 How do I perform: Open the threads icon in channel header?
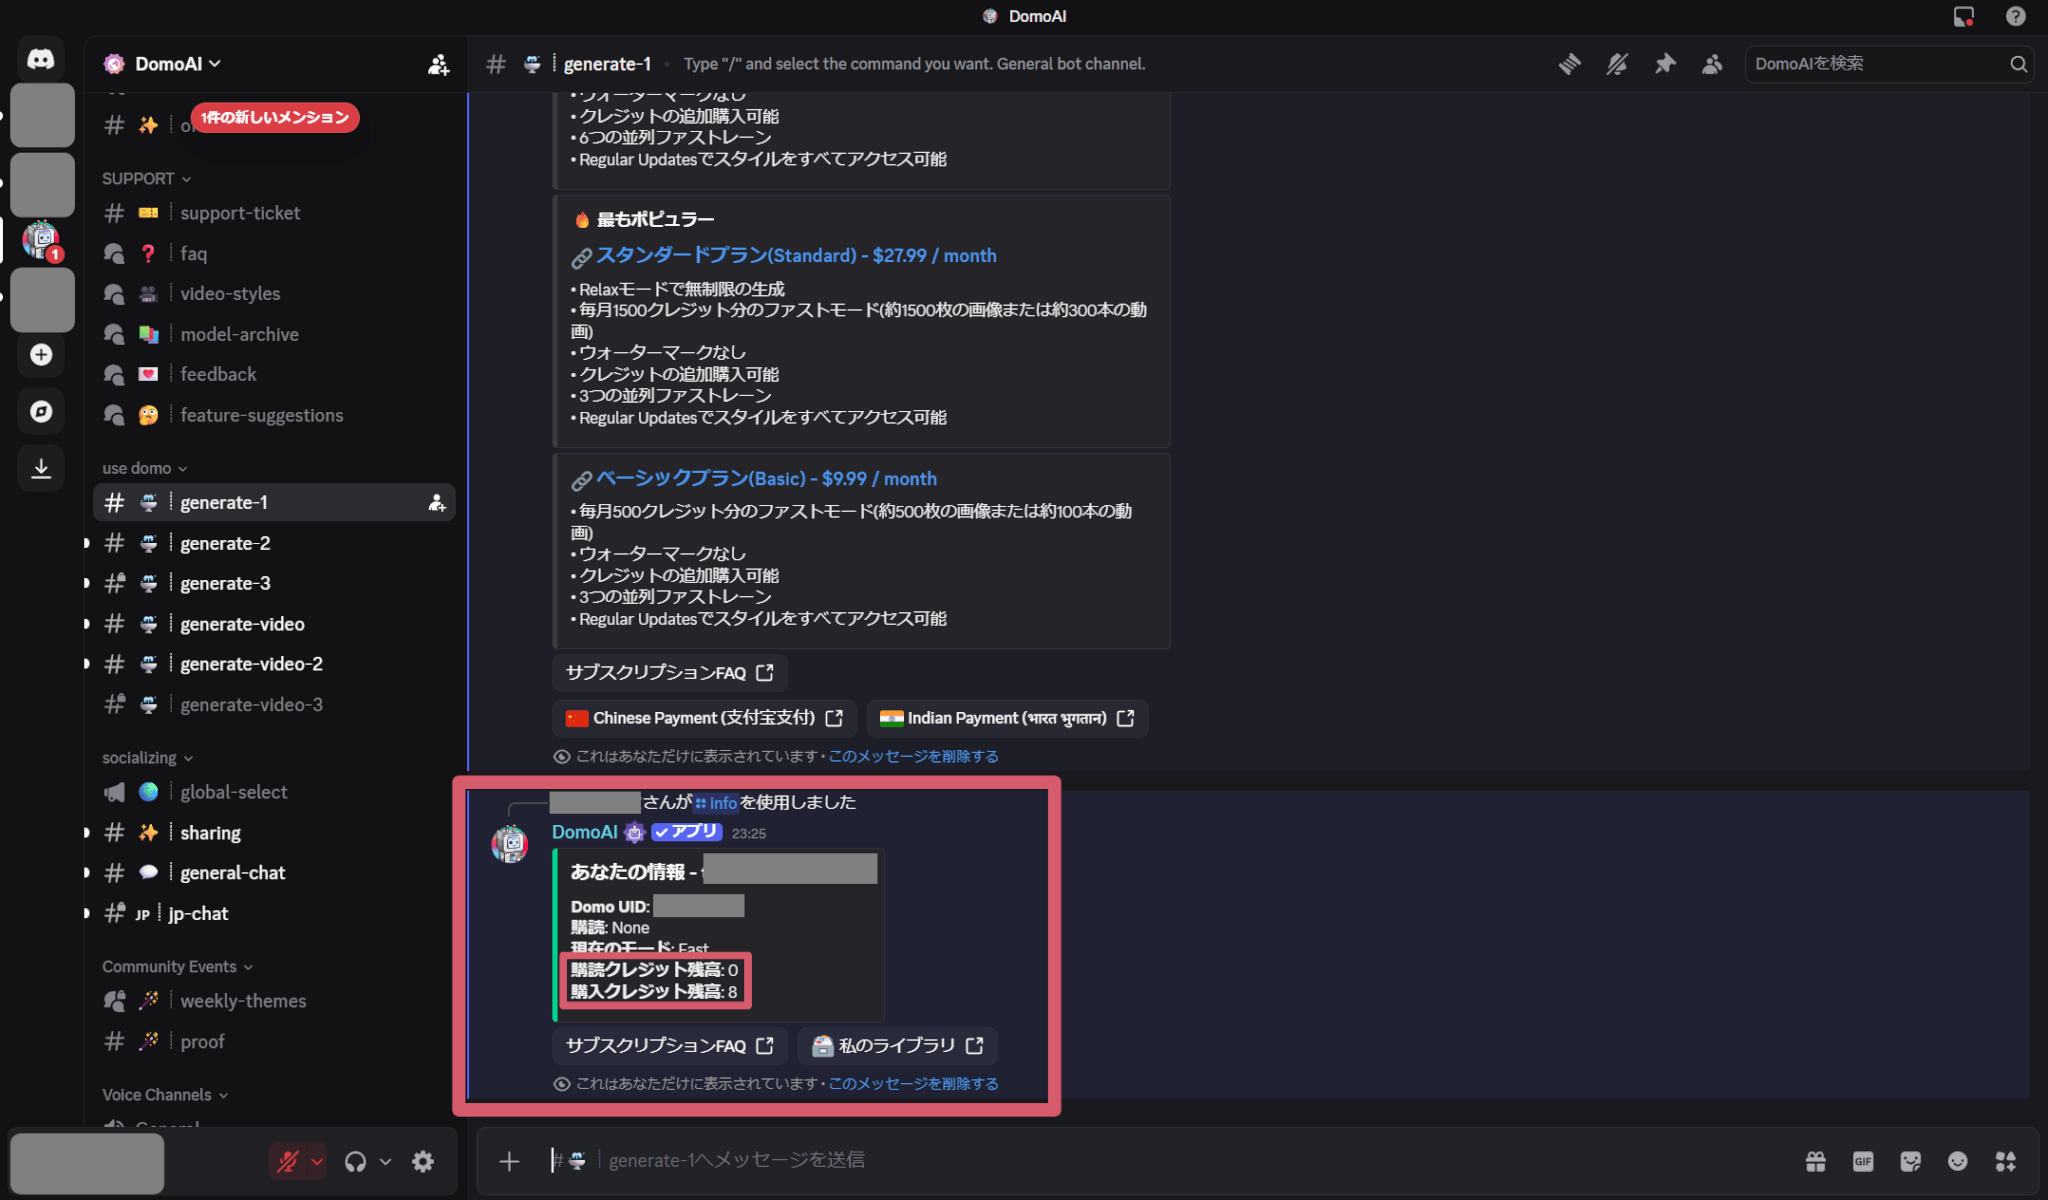(1569, 64)
